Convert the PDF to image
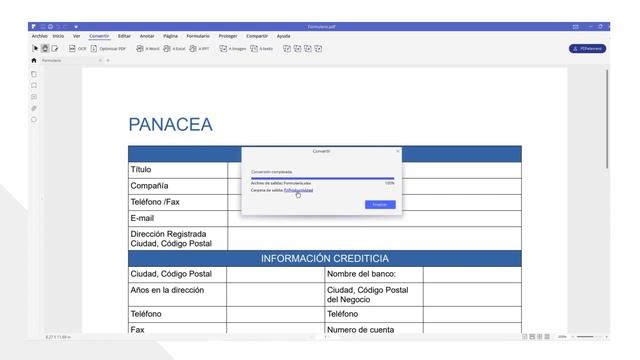Screen dimensions: 640x360 233,49
